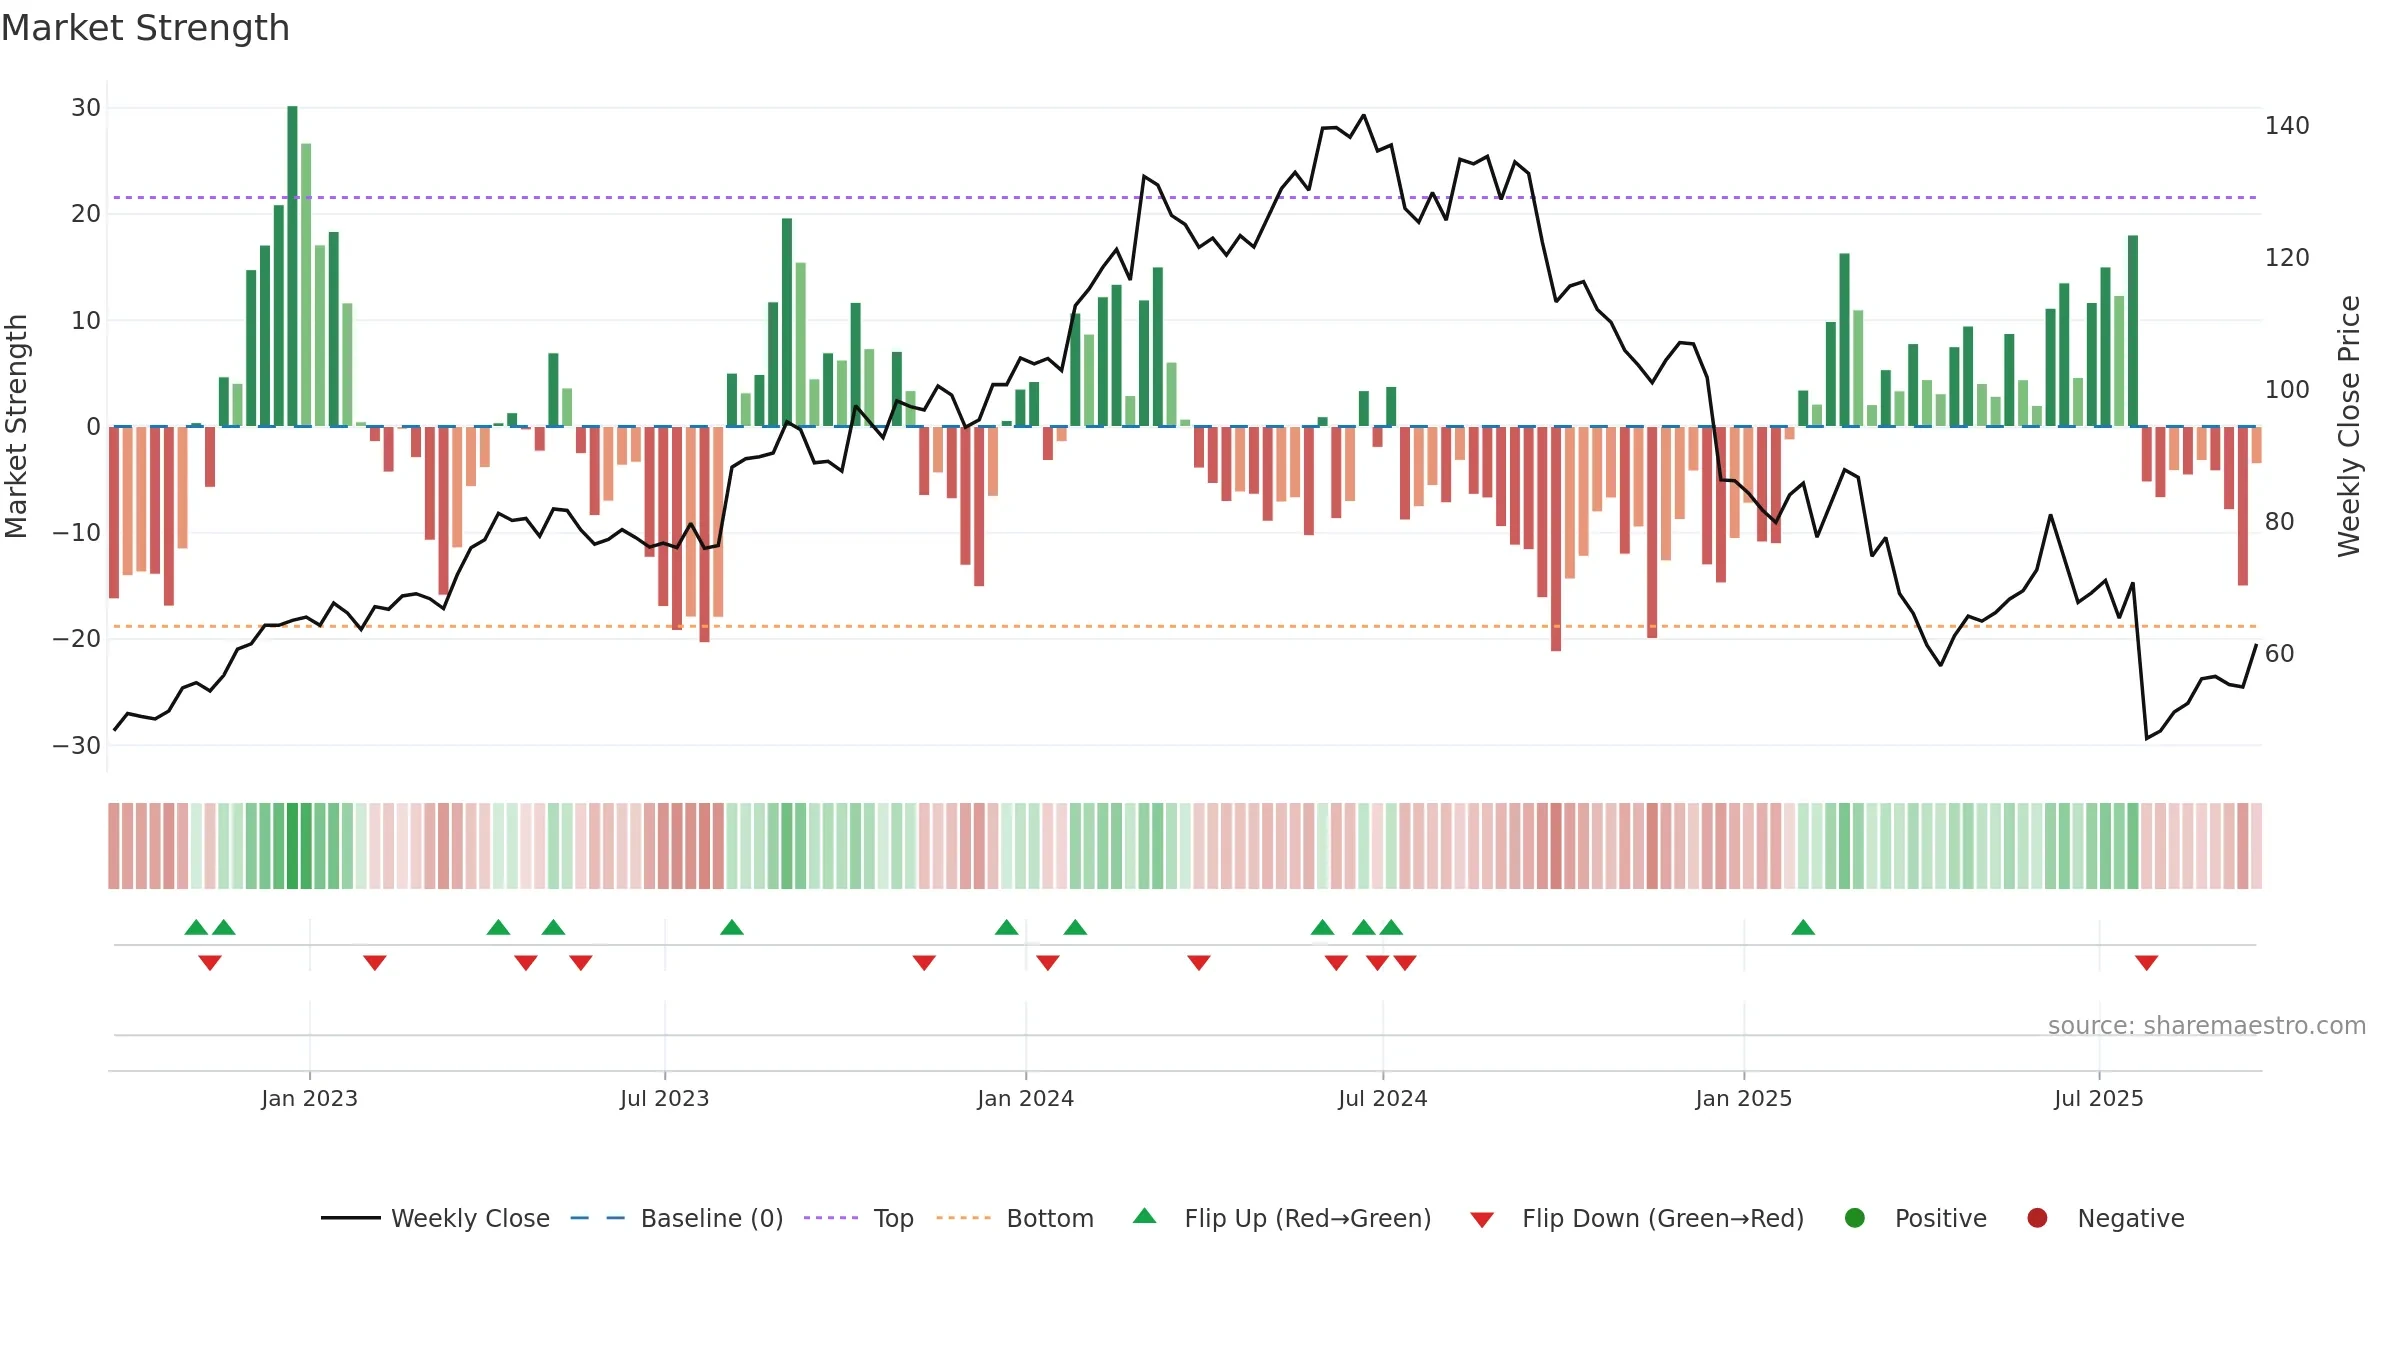Screen dimensions: 2400x1350
Task: Click the flip-down marker after Jan 2023
Action: click(x=375, y=962)
